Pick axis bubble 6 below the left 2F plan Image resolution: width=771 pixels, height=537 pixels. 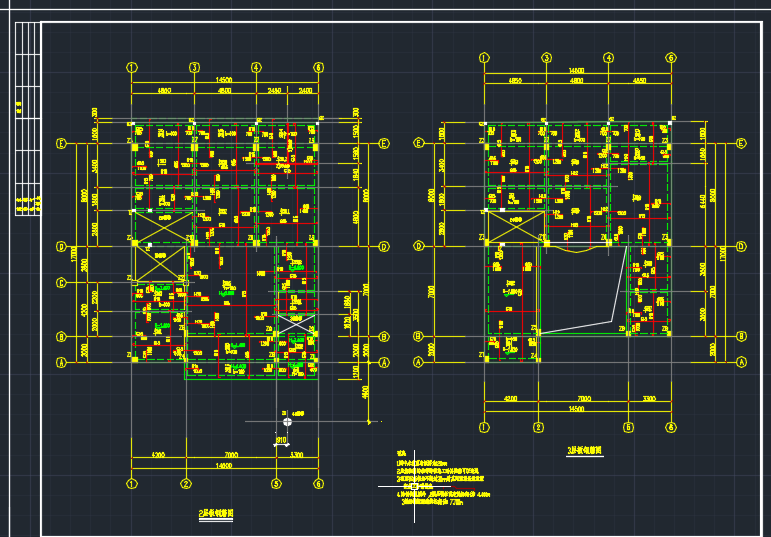(319, 484)
